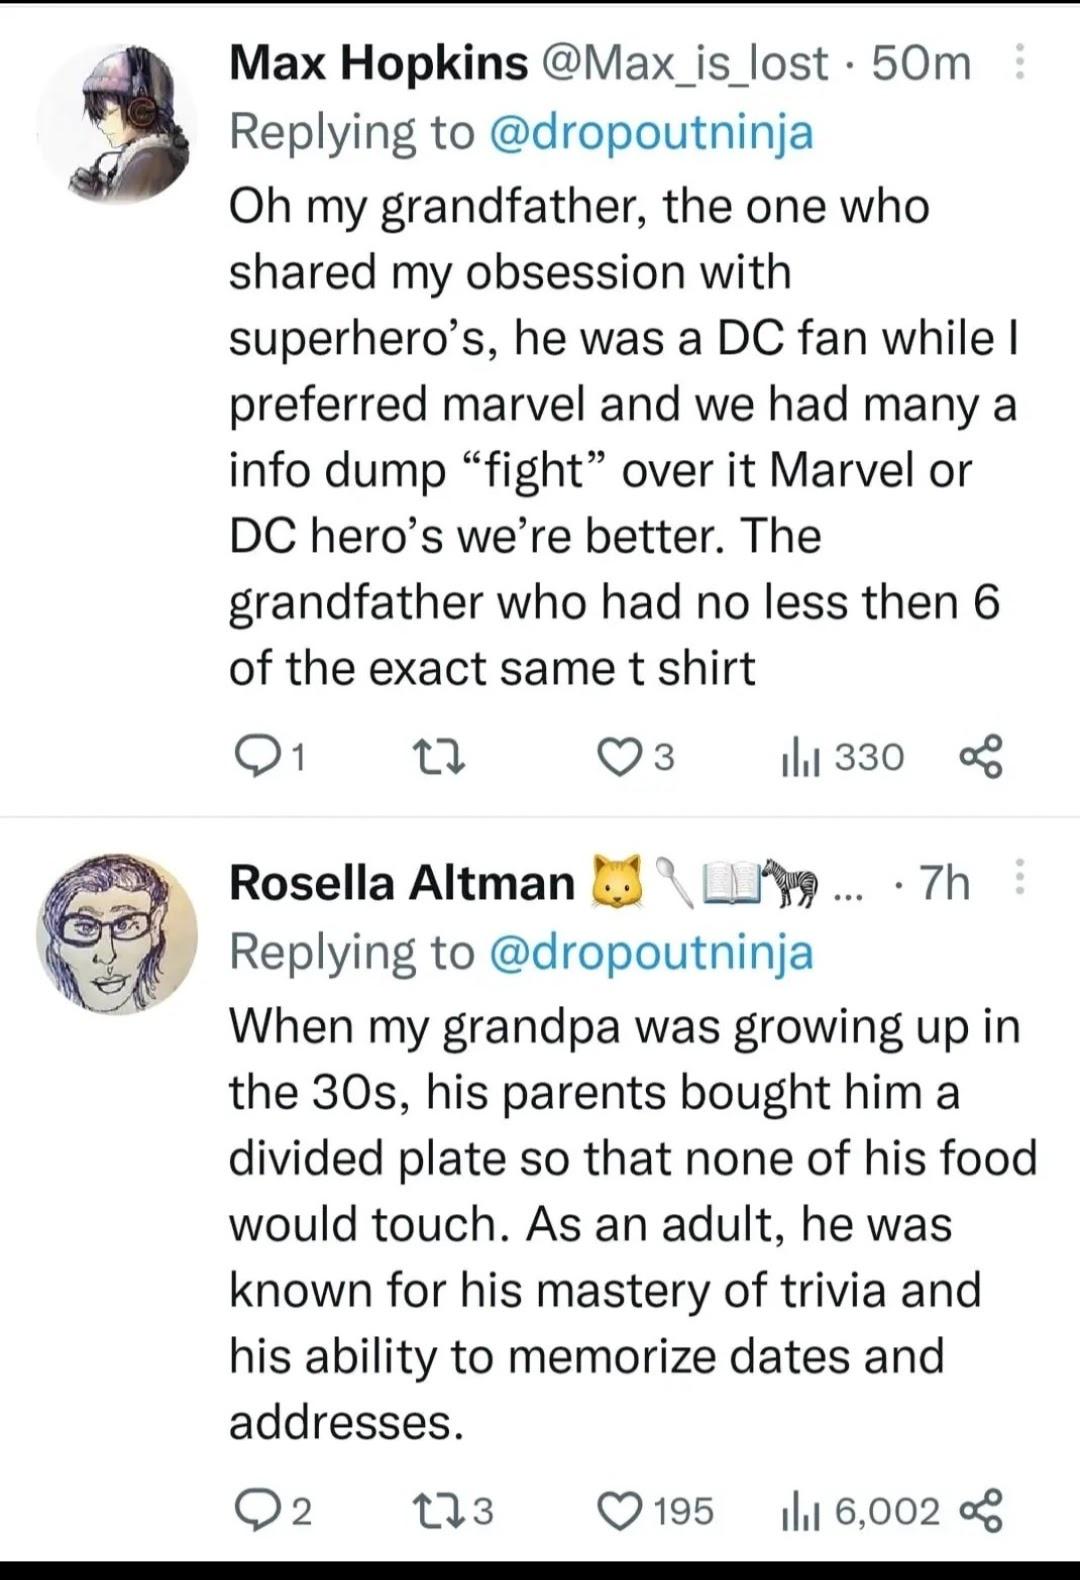1080x1580 pixels.
Task: Reply to Max Hopkins' tweet
Action: [251, 757]
